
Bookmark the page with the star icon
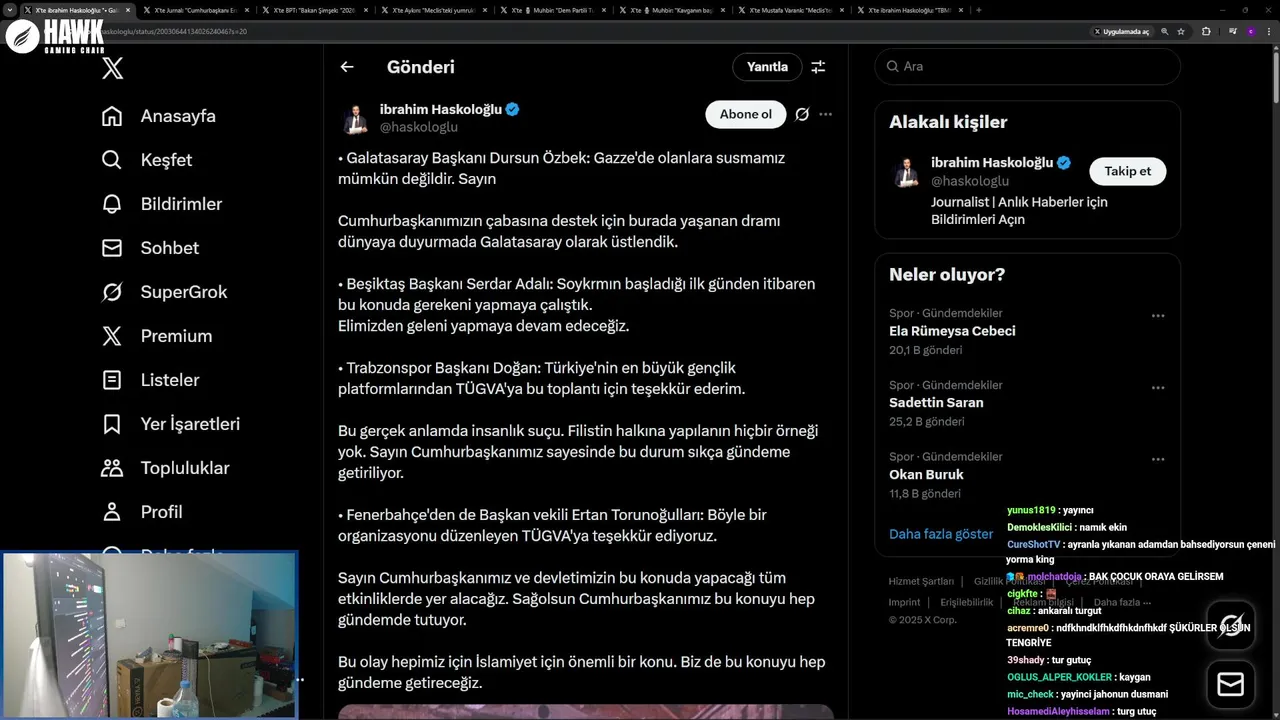1181,31
